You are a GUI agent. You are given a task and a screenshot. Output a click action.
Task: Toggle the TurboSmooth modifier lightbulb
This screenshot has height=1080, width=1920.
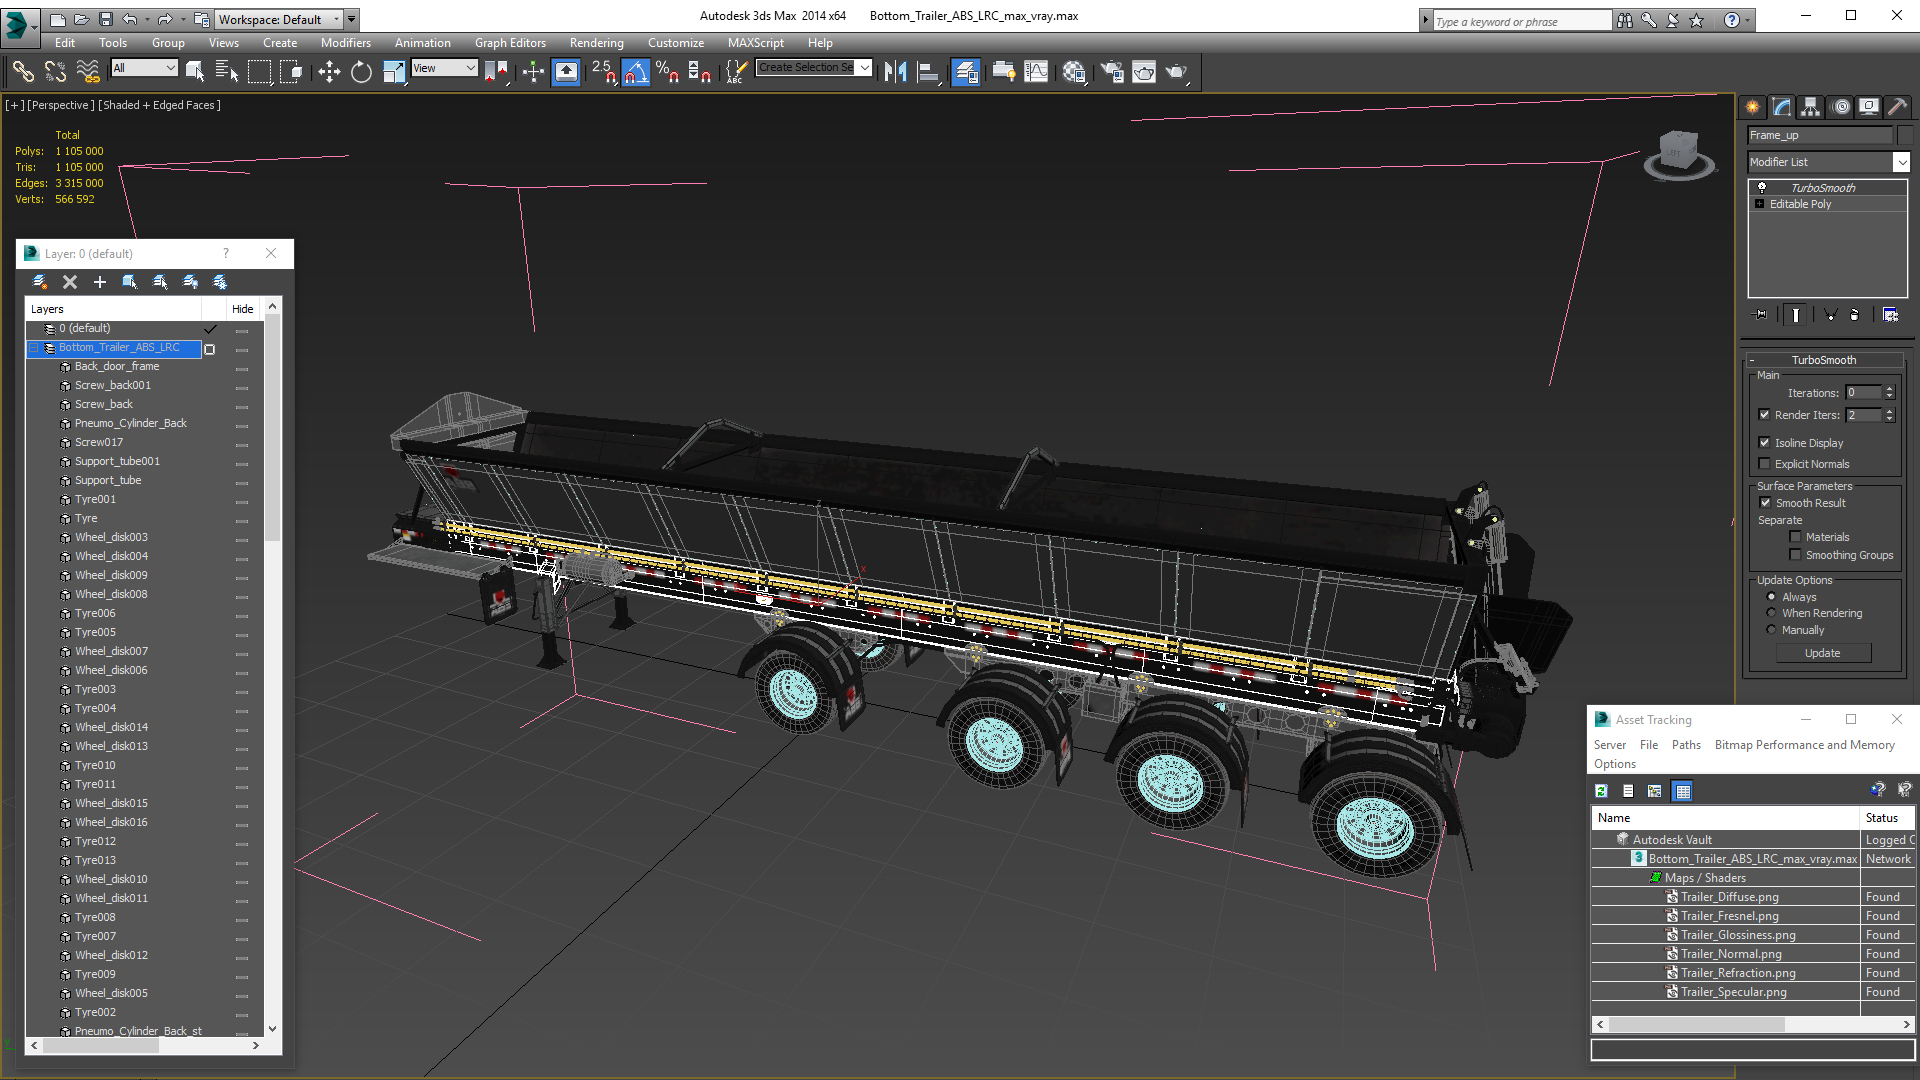pyautogui.click(x=1762, y=187)
